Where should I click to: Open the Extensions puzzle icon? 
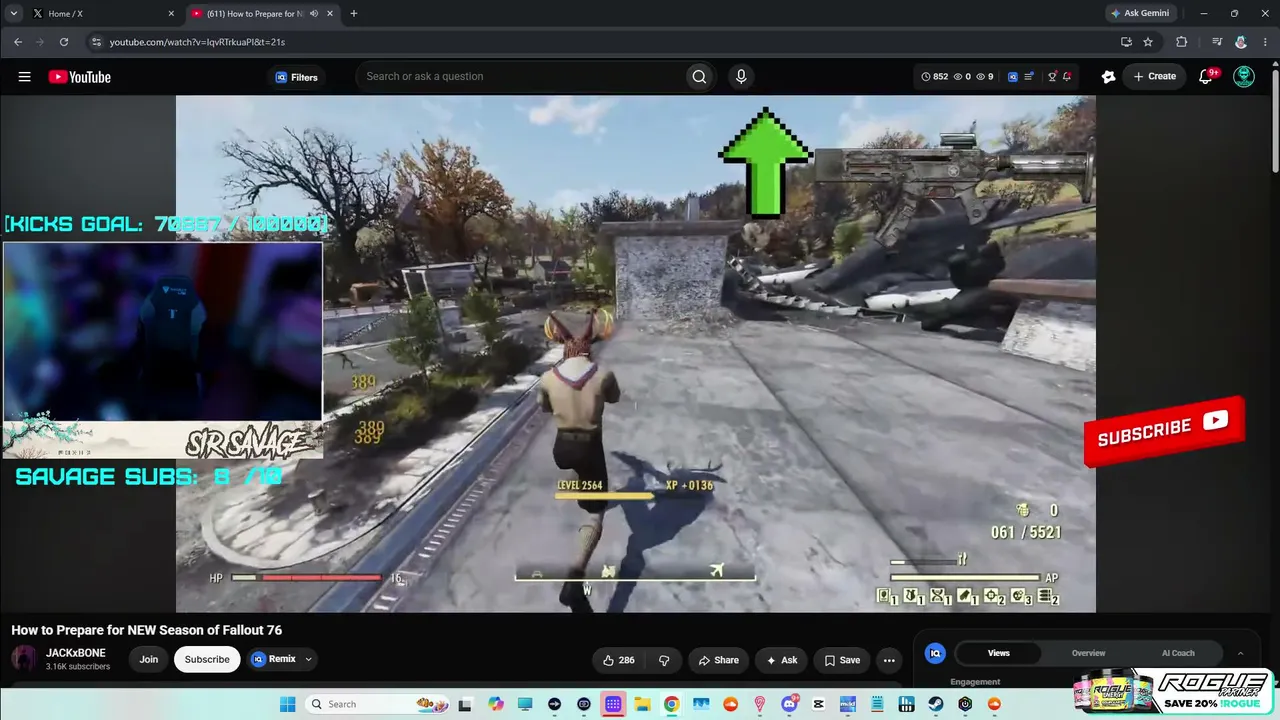[x=1181, y=42]
